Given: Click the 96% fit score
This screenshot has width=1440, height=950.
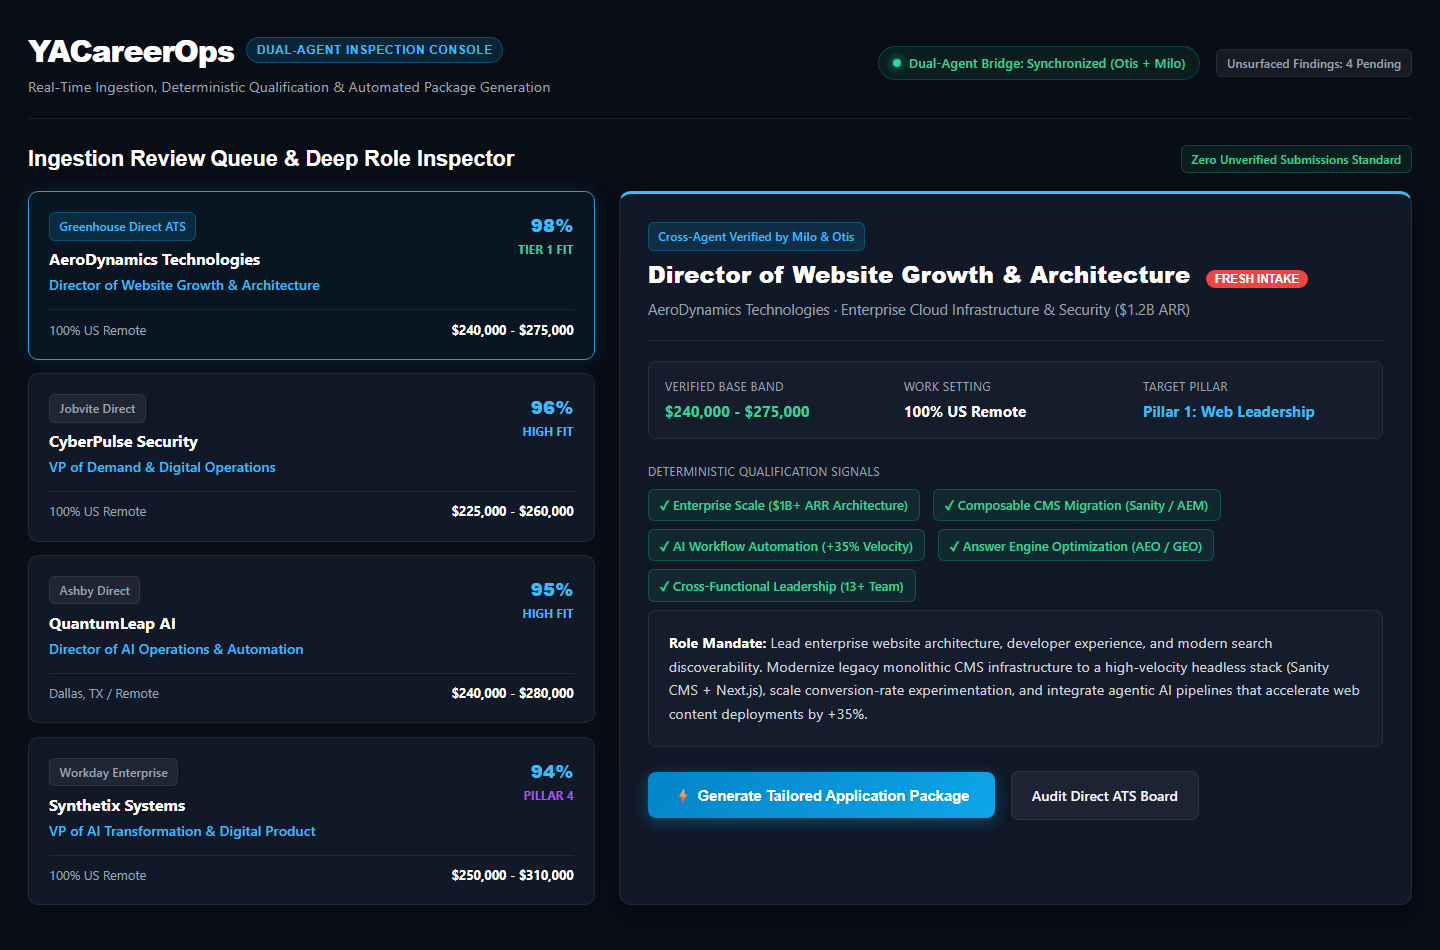Looking at the screenshot, I should tap(551, 408).
